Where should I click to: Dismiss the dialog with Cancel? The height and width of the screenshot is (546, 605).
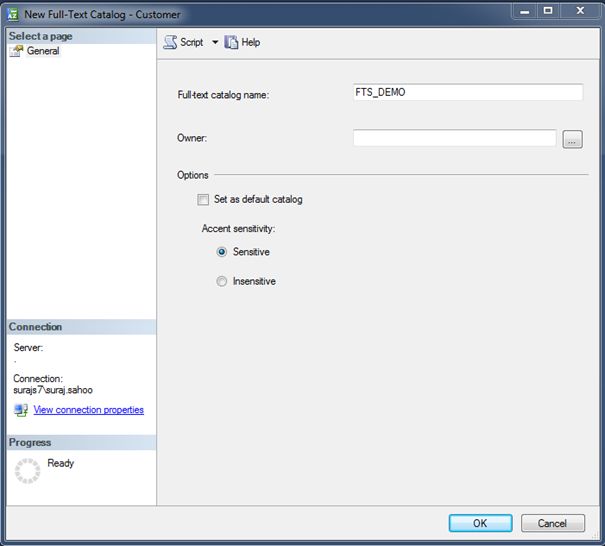pos(553,523)
